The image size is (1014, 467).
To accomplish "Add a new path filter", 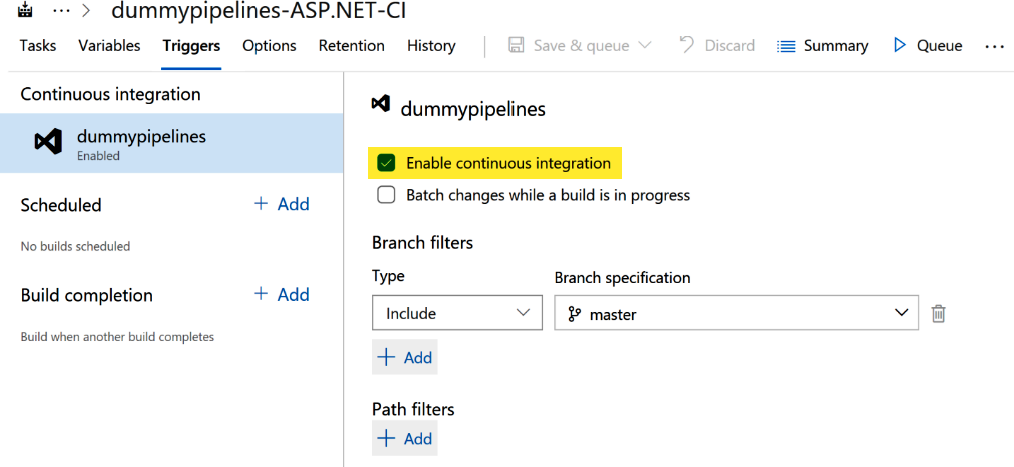I will [x=404, y=439].
